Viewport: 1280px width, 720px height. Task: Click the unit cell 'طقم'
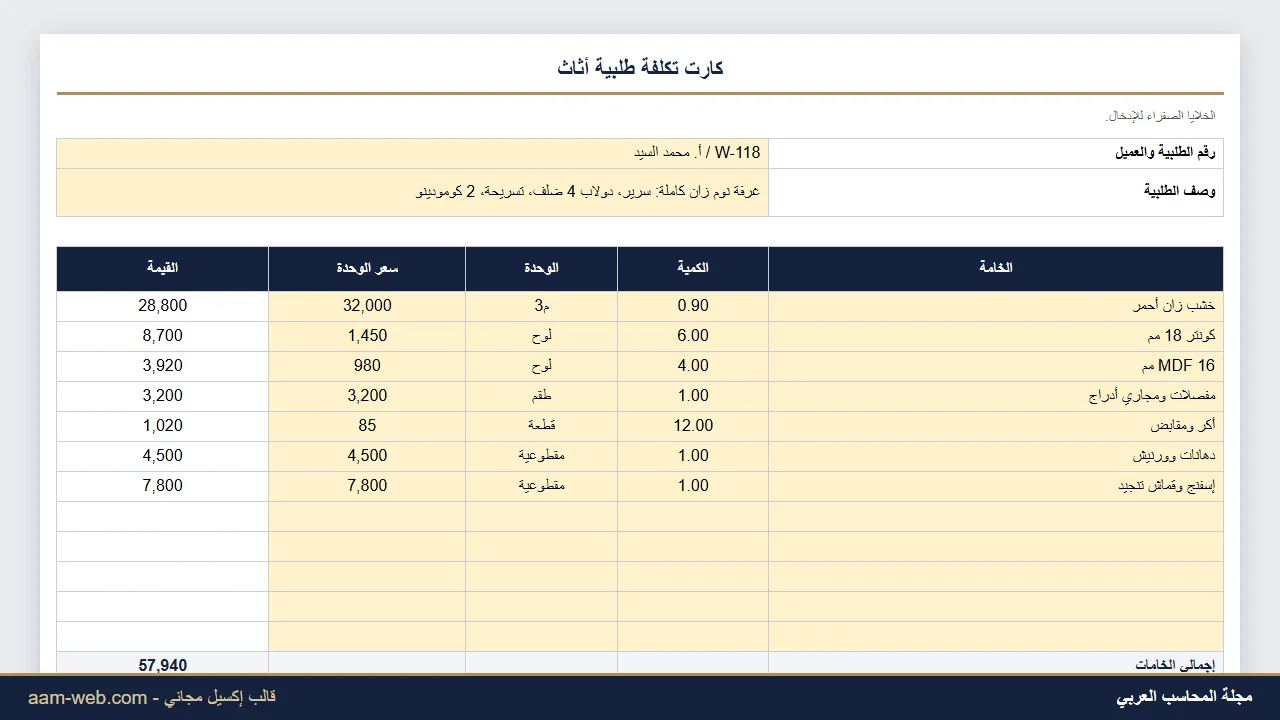pyautogui.click(x=541, y=396)
